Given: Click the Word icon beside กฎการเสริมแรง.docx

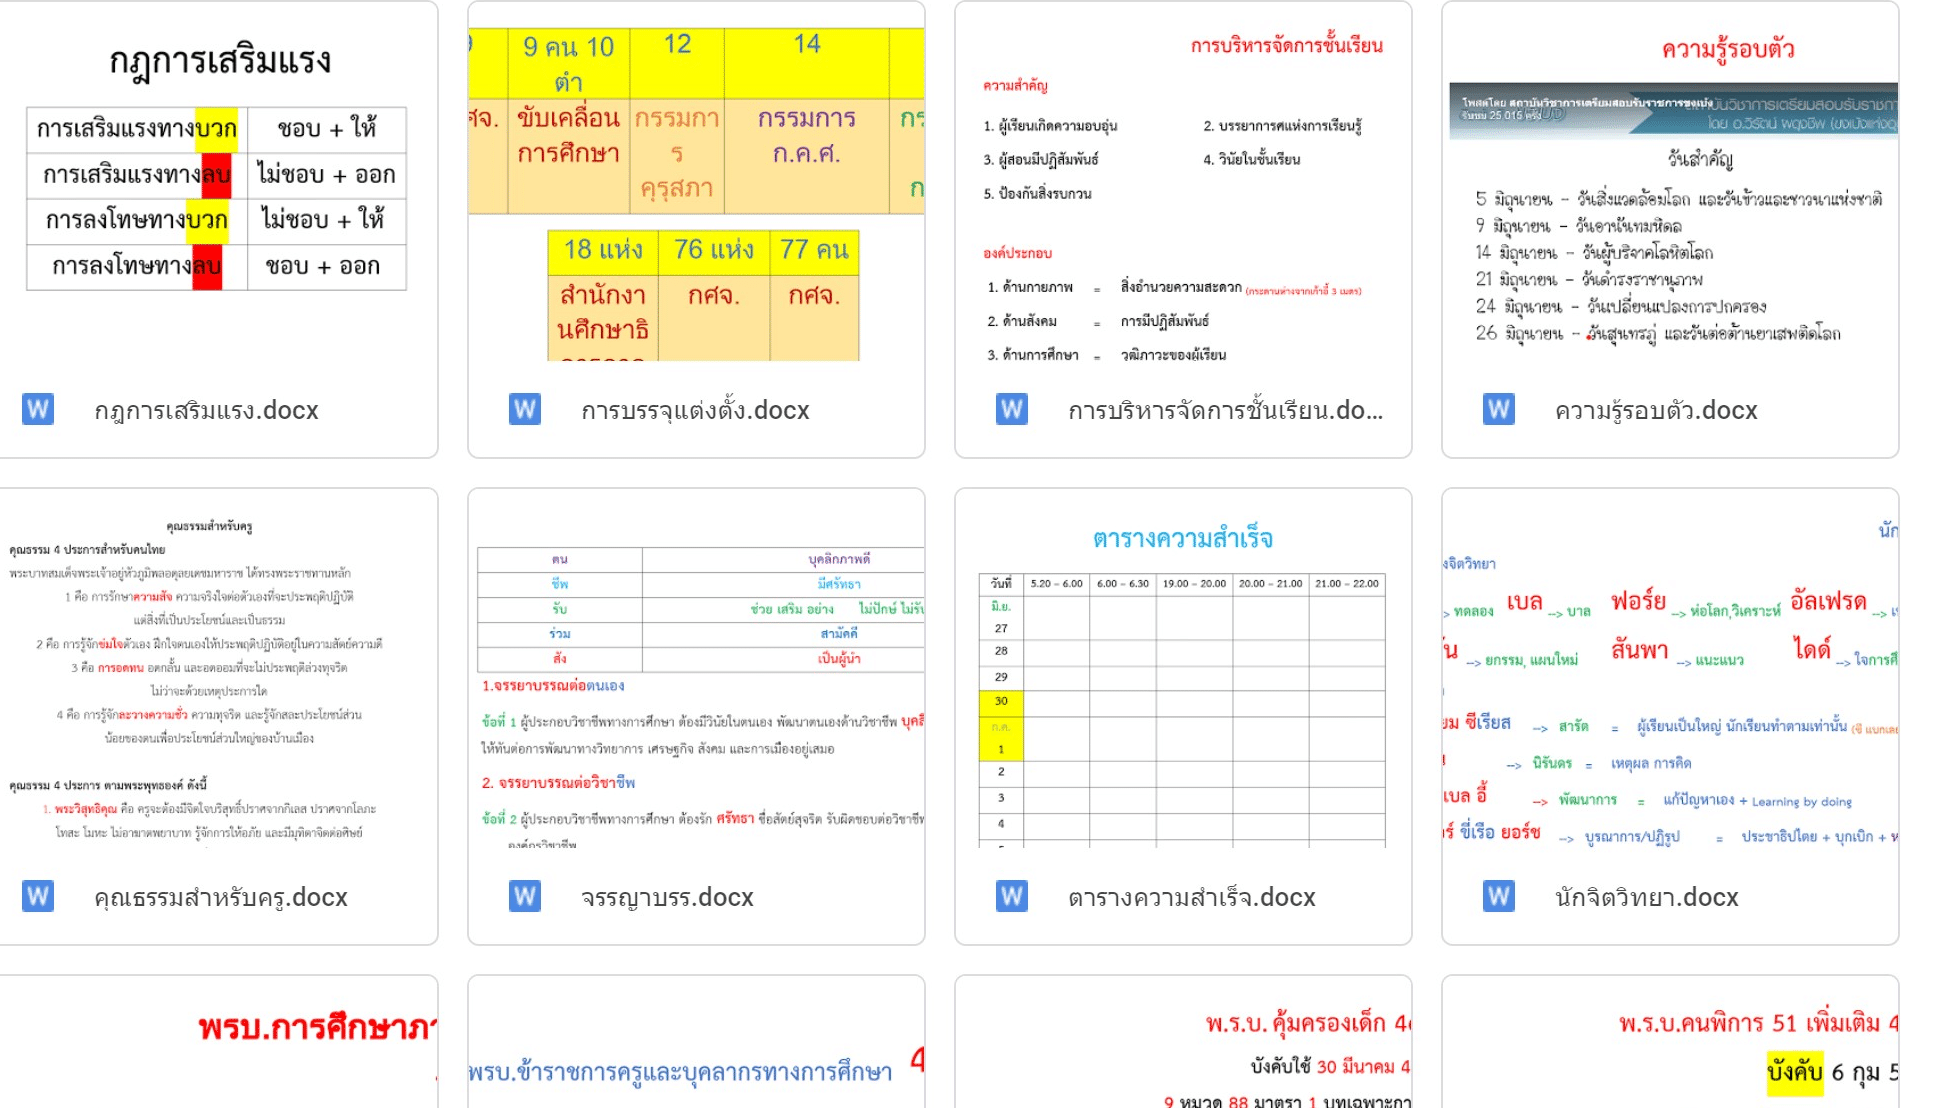Looking at the screenshot, I should [x=38, y=409].
